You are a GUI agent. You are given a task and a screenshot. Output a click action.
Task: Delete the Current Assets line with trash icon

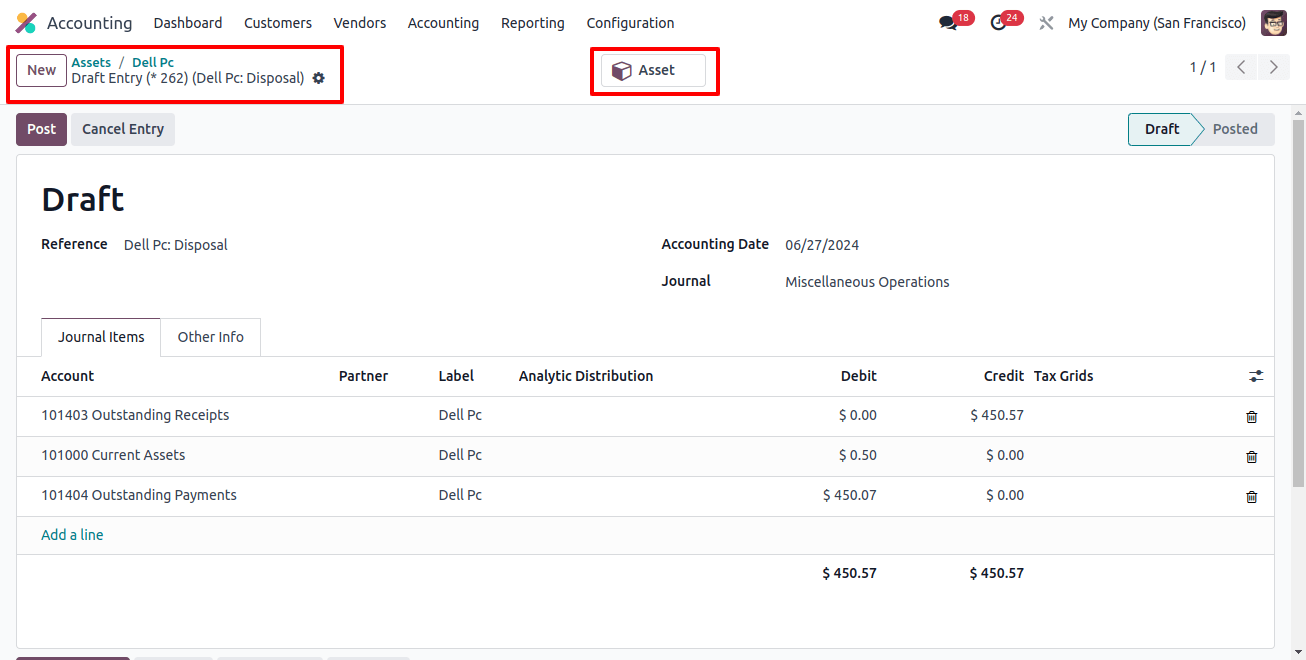(x=1251, y=457)
